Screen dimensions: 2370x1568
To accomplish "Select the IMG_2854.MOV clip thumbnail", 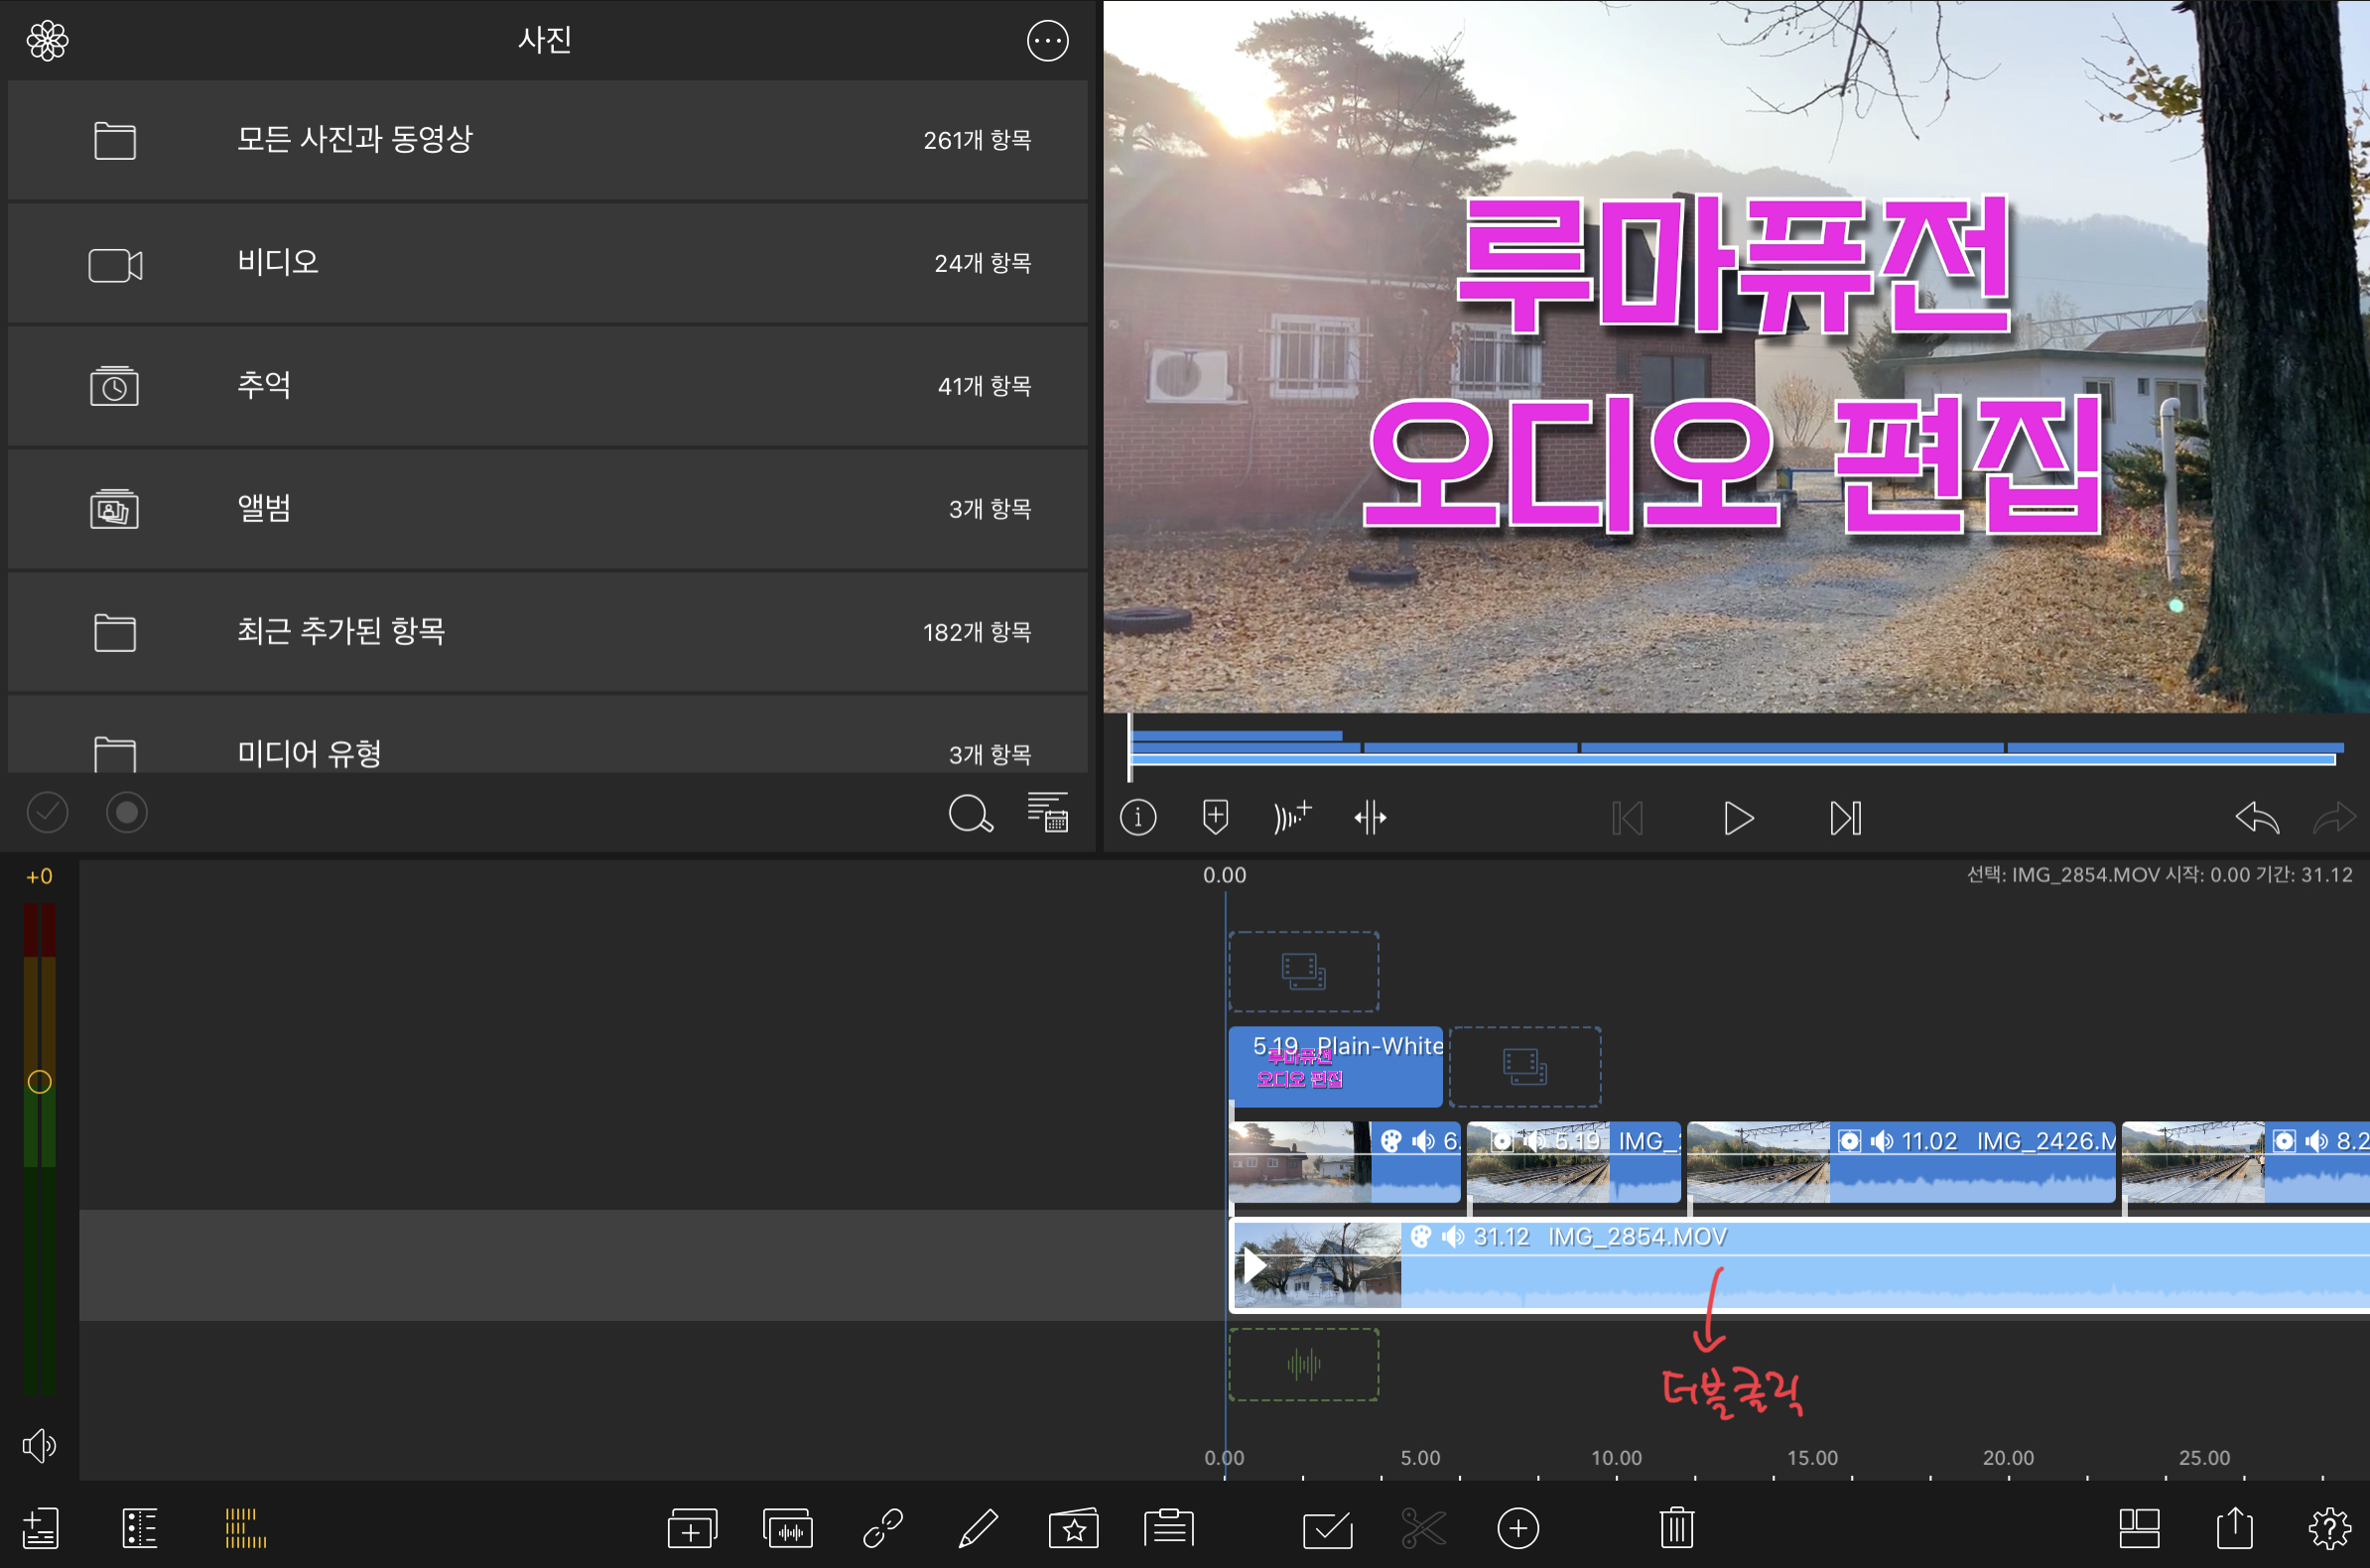I will pyautogui.click(x=1318, y=1266).
